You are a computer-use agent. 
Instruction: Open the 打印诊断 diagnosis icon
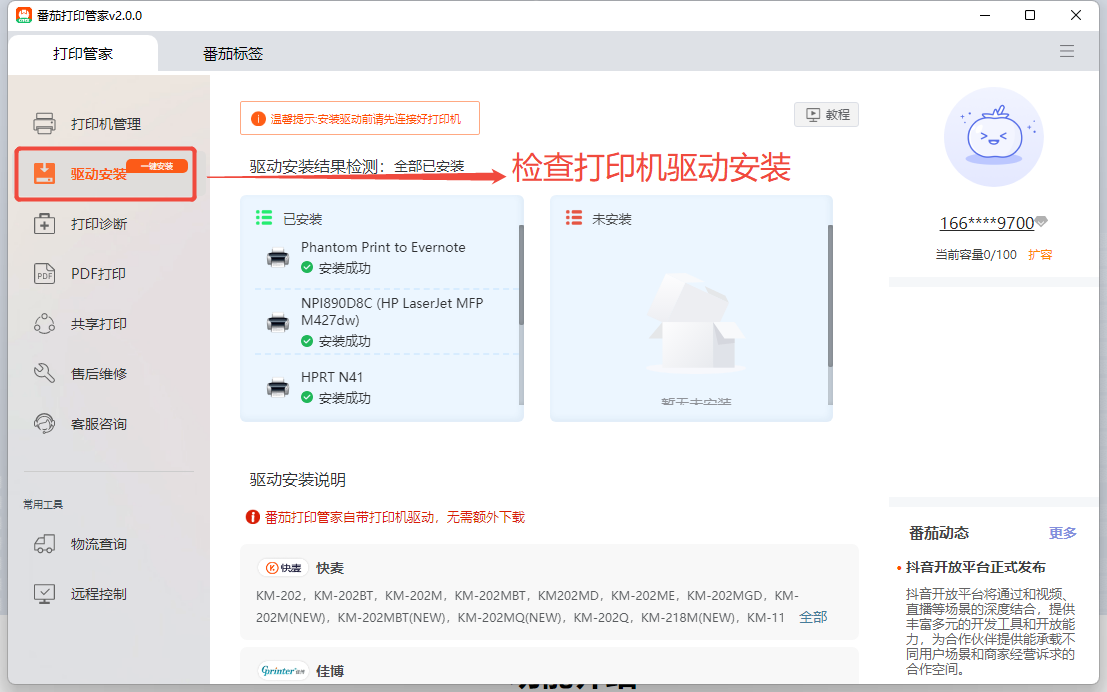click(x=44, y=224)
